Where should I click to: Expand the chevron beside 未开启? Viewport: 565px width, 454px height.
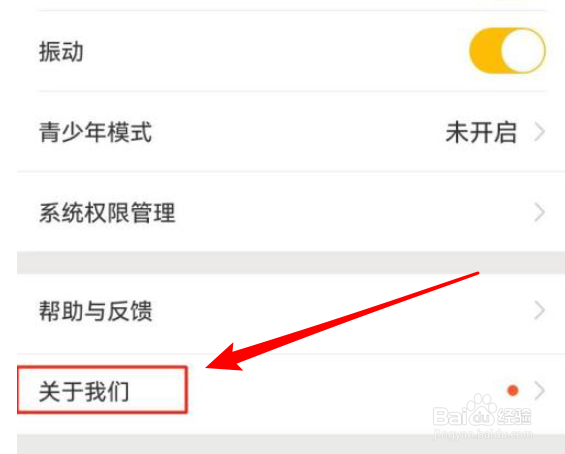point(539,132)
